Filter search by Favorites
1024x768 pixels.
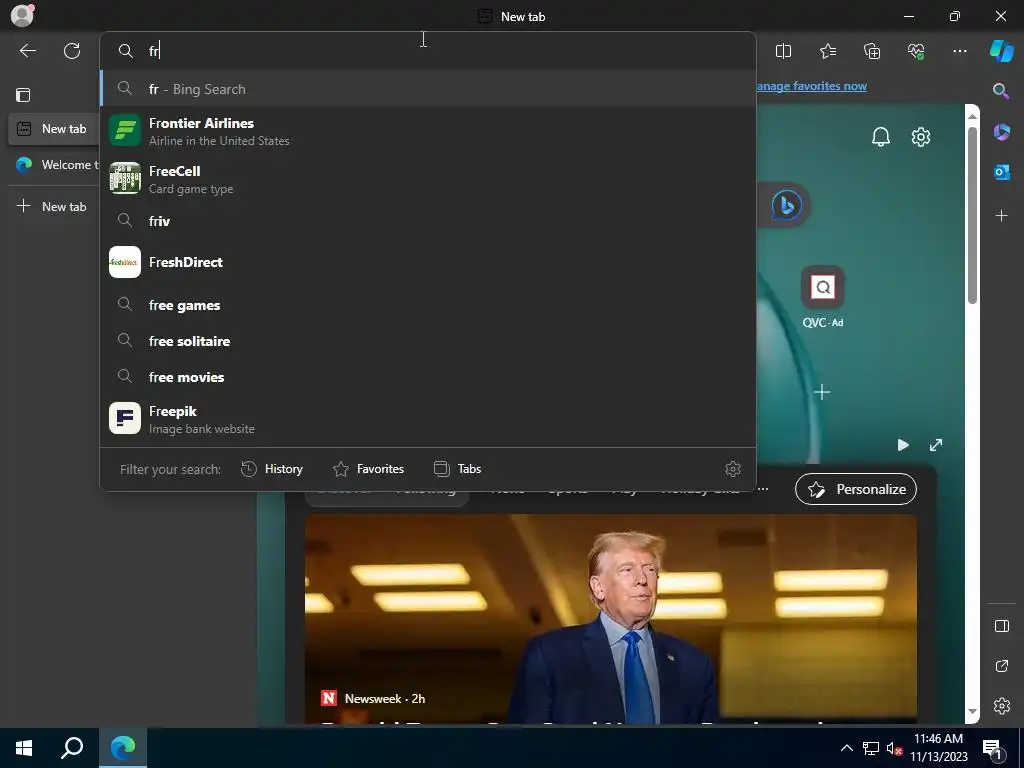368,469
